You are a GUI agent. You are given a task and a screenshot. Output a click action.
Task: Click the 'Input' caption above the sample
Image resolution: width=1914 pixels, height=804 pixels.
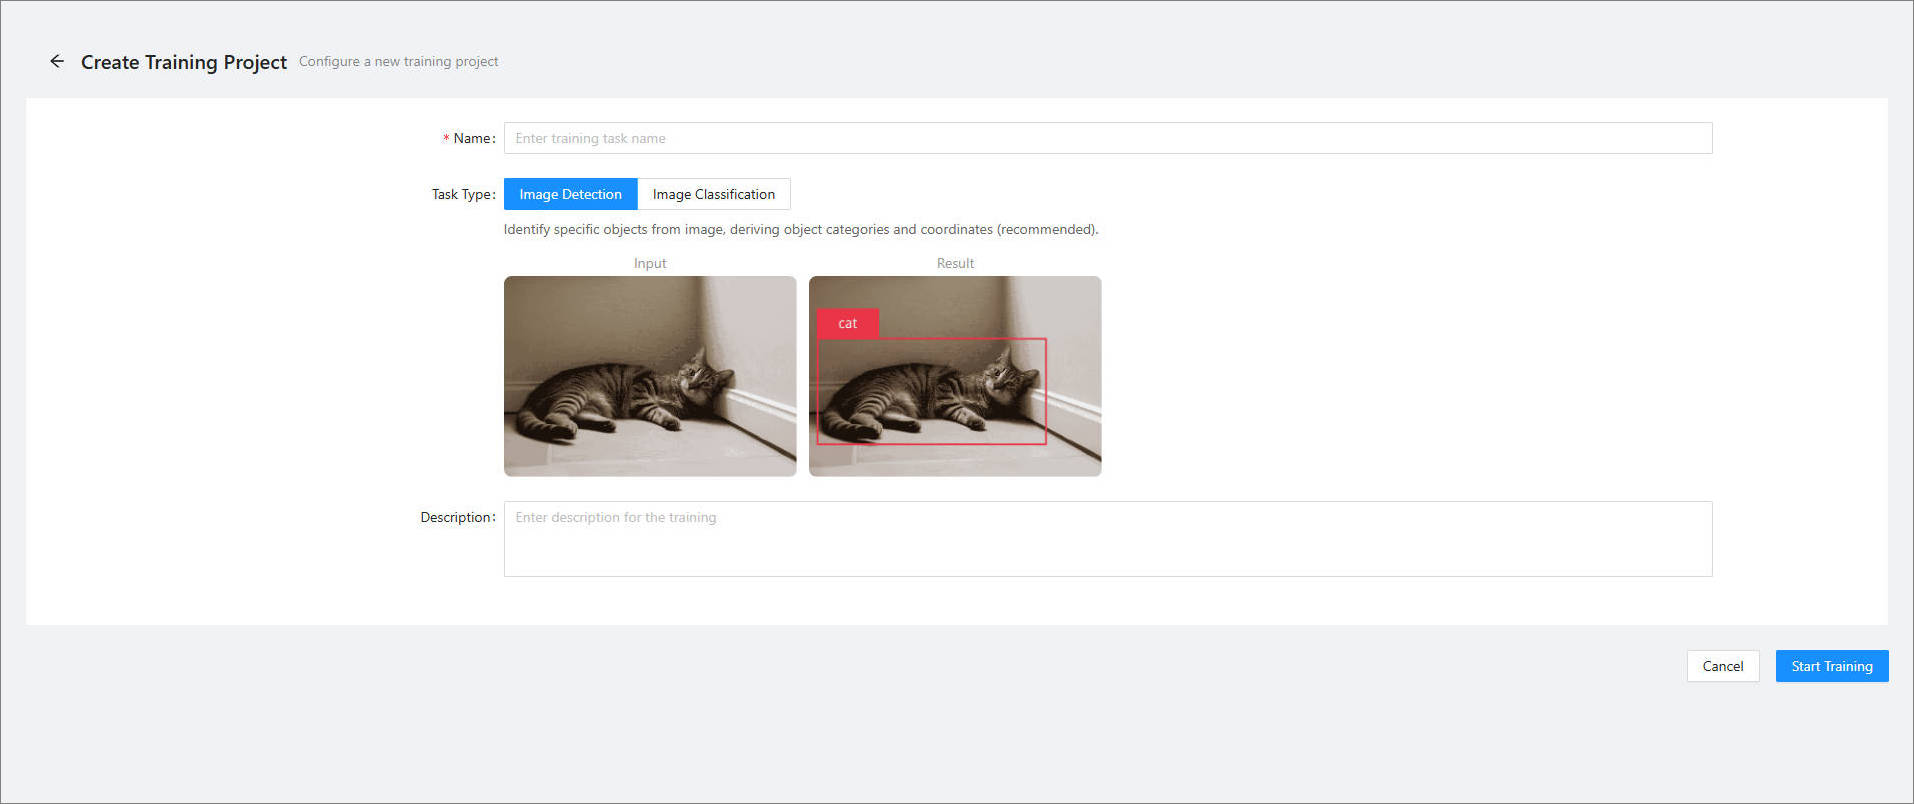(650, 263)
